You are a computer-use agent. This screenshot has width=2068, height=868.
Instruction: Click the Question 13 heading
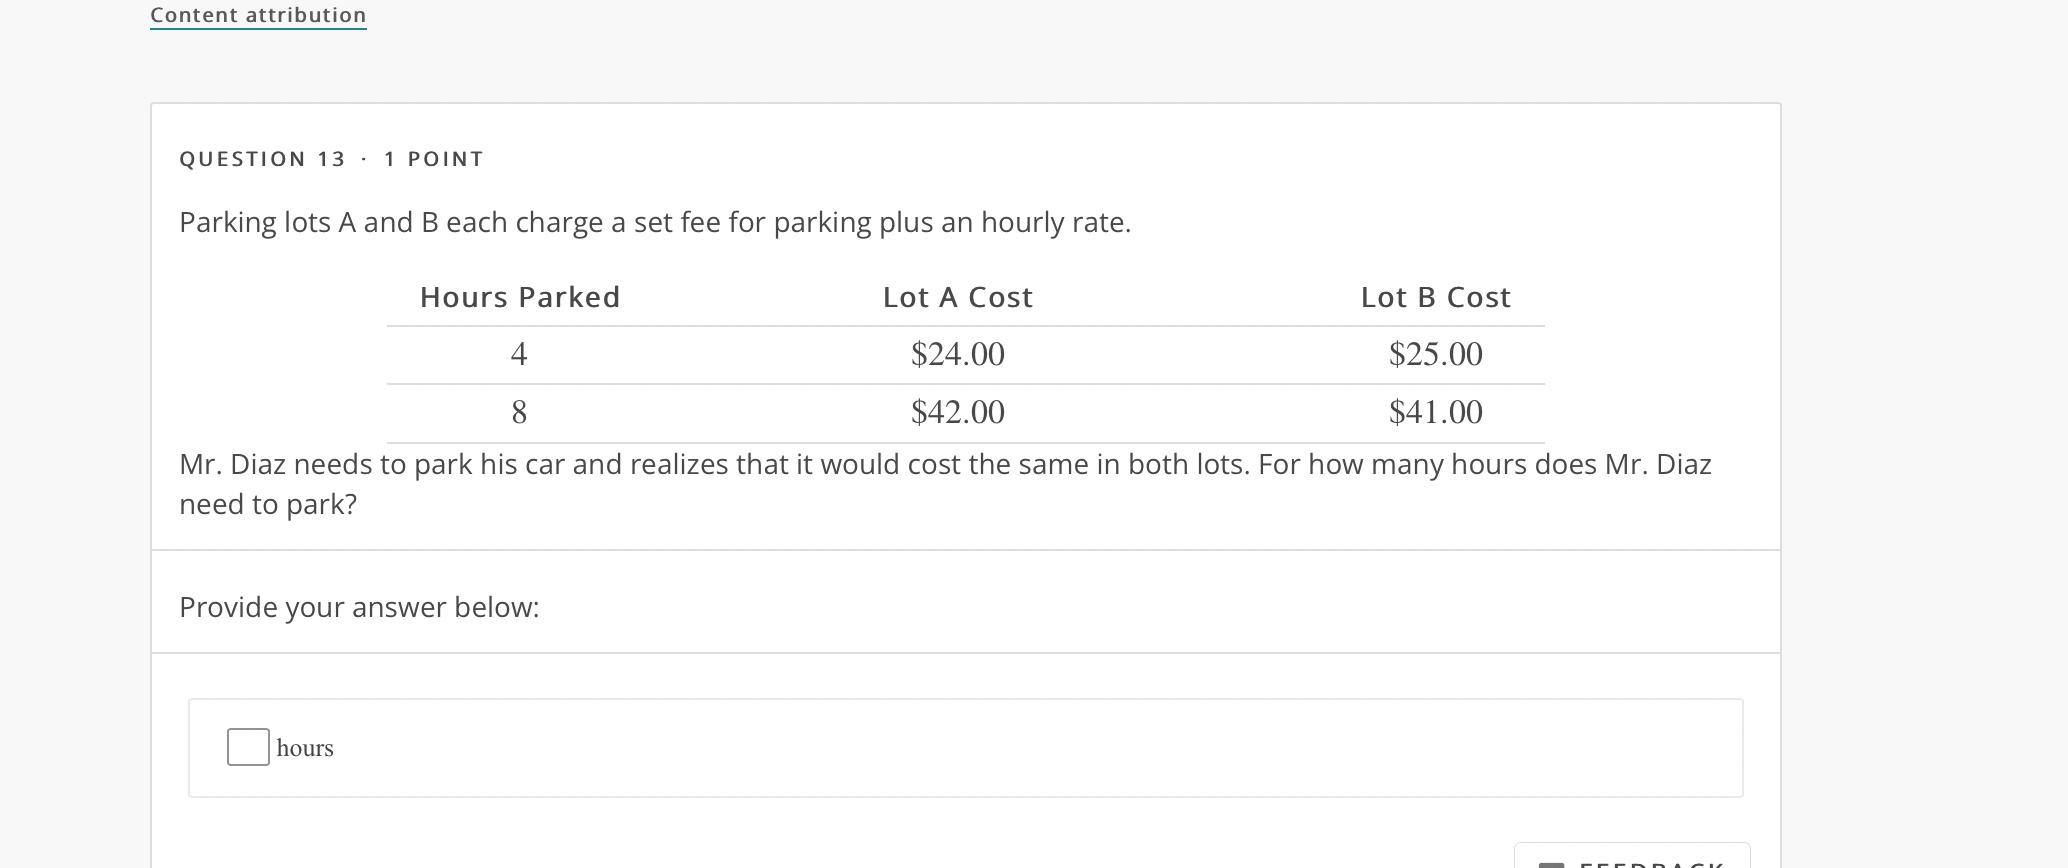click(263, 159)
